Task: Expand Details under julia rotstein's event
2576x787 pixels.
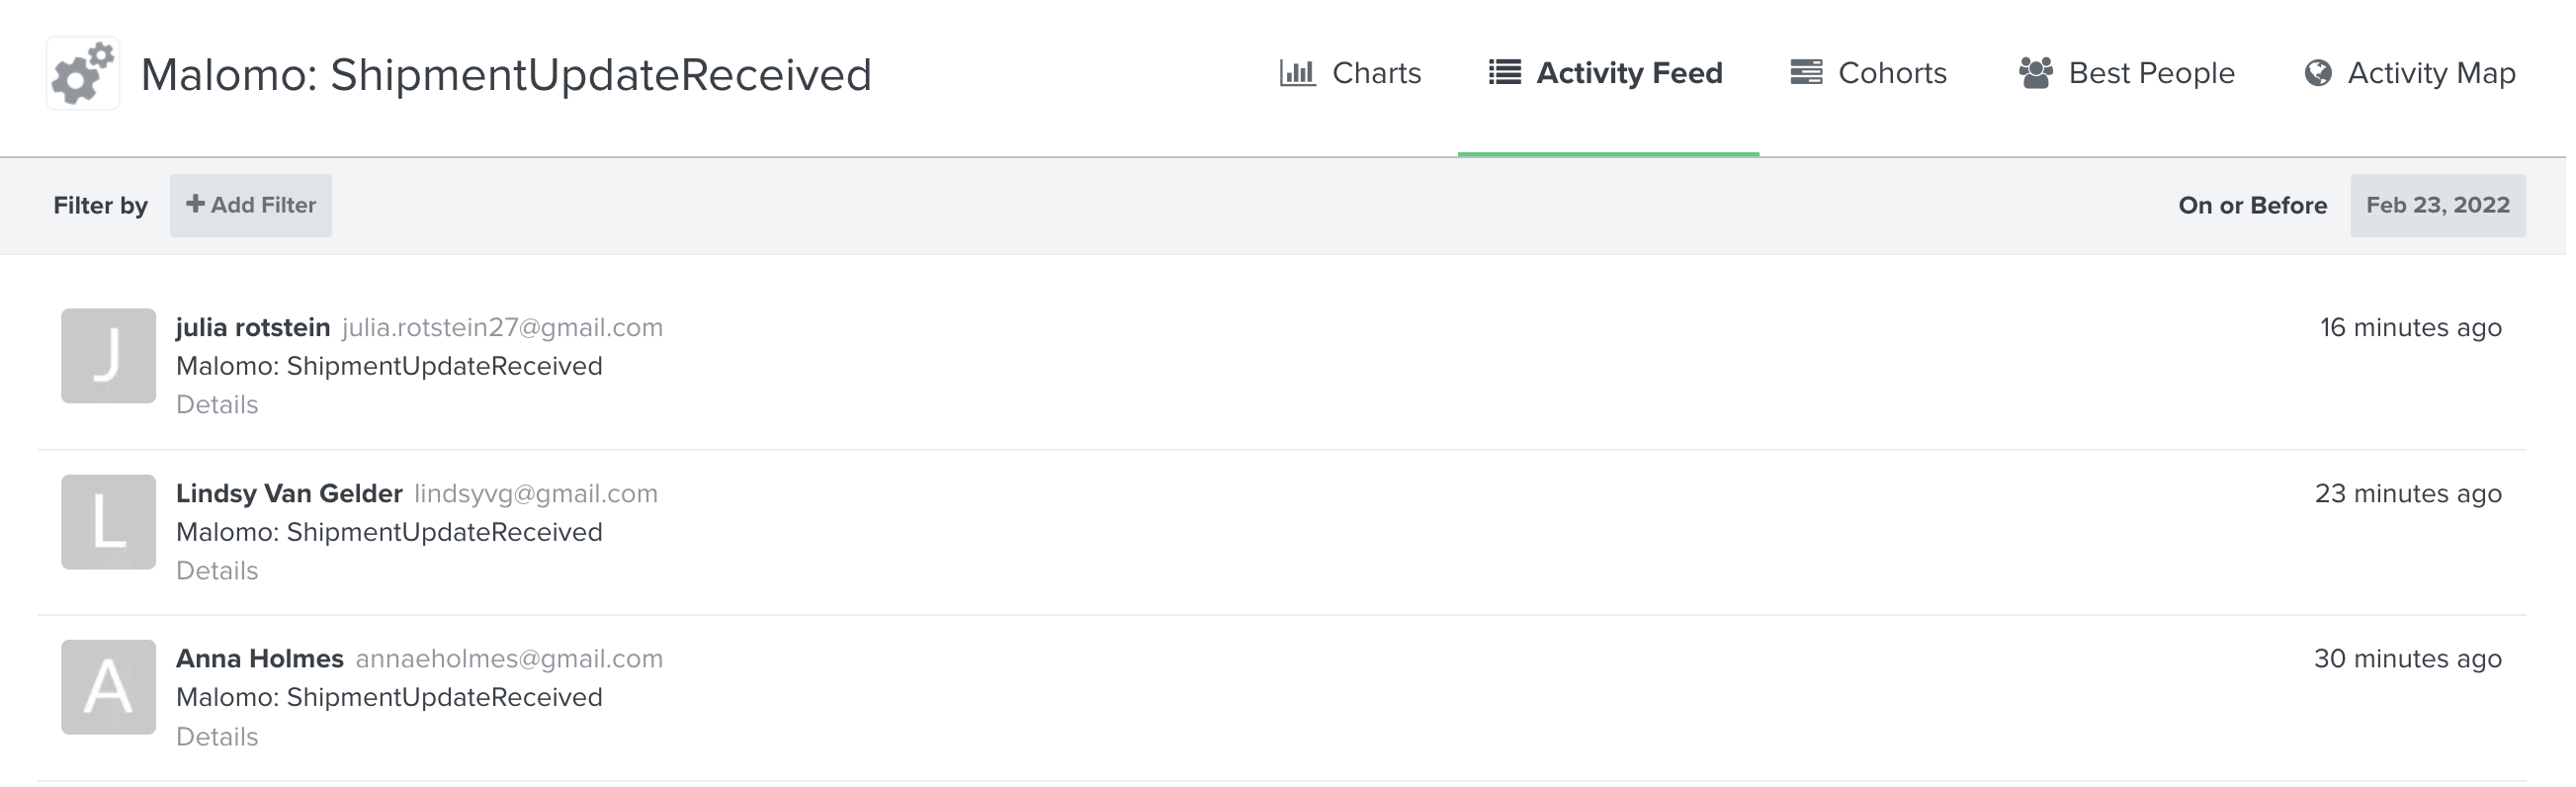Action: 217,405
